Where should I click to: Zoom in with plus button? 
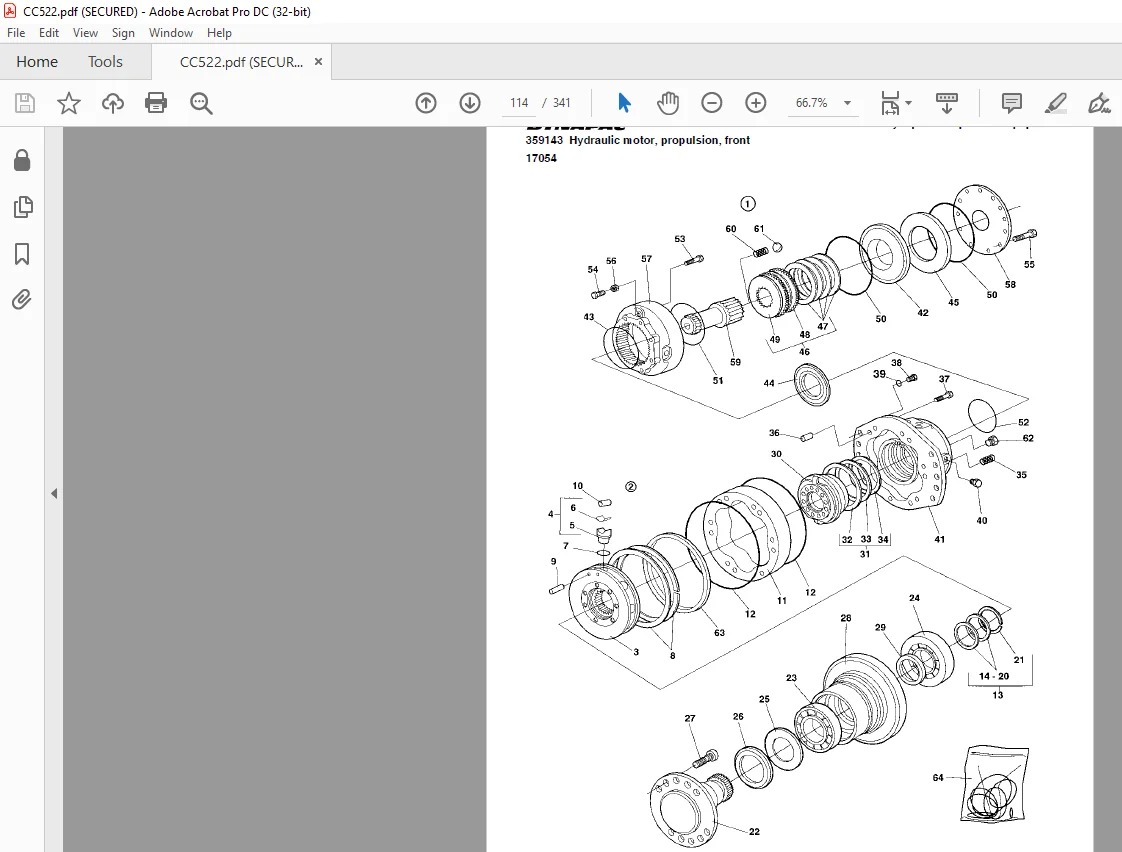pos(756,103)
